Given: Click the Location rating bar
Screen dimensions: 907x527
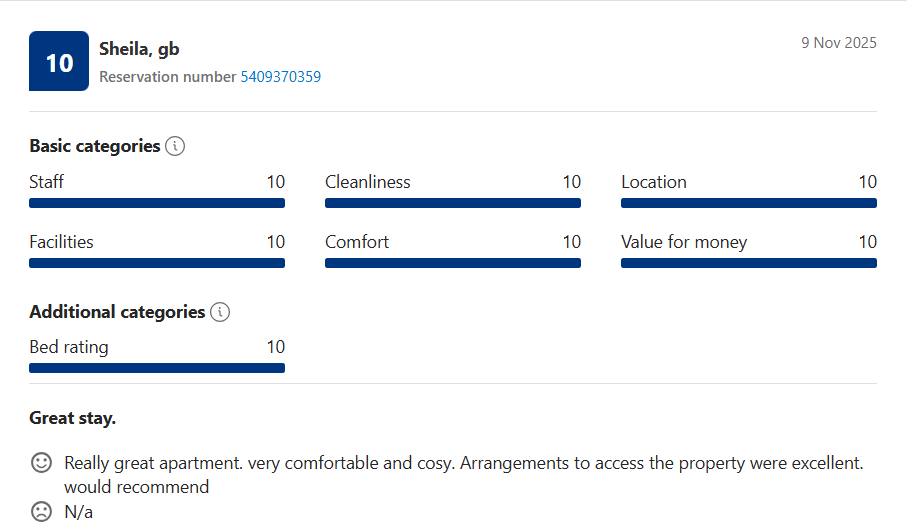Looking at the screenshot, I should click(x=749, y=203).
